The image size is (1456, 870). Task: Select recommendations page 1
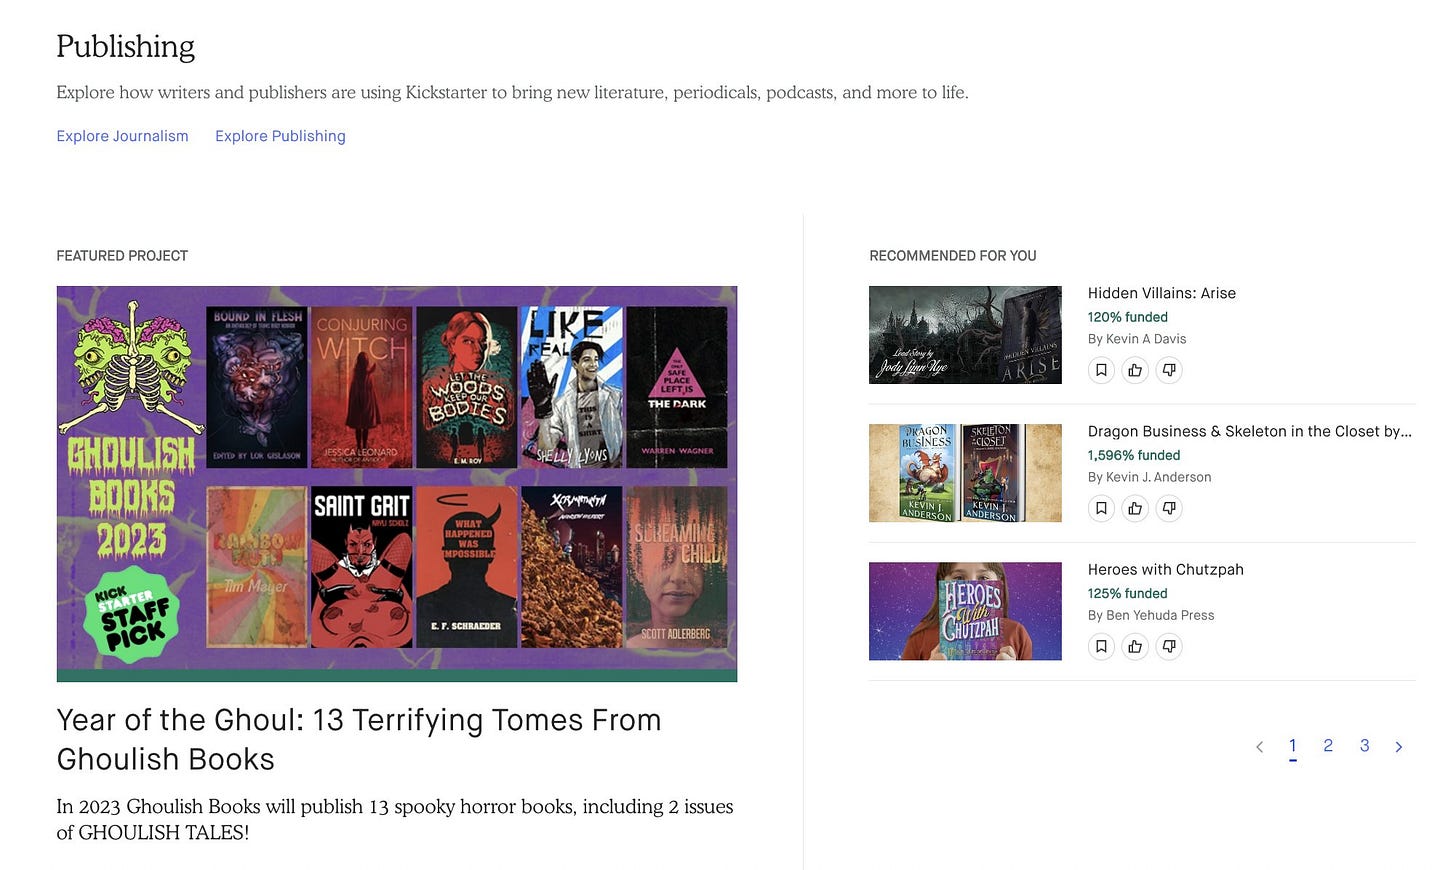[1293, 746]
